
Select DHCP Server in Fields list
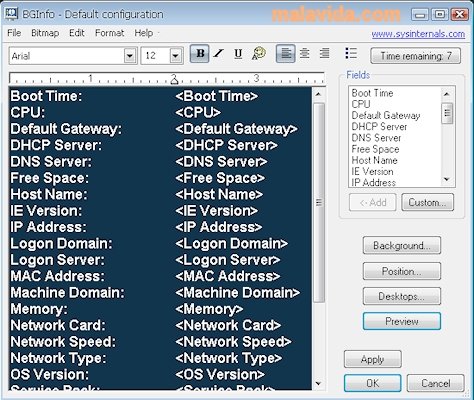pyautogui.click(x=379, y=127)
